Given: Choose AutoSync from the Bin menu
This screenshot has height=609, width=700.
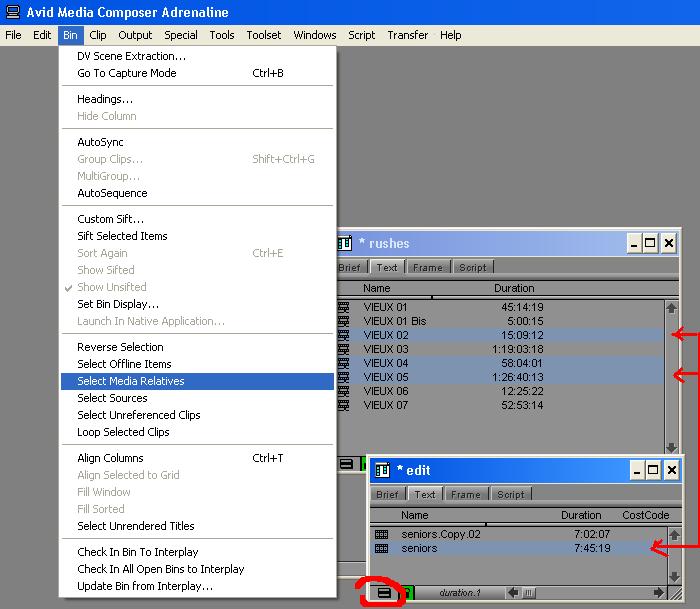Looking at the screenshot, I should [x=197, y=142].
